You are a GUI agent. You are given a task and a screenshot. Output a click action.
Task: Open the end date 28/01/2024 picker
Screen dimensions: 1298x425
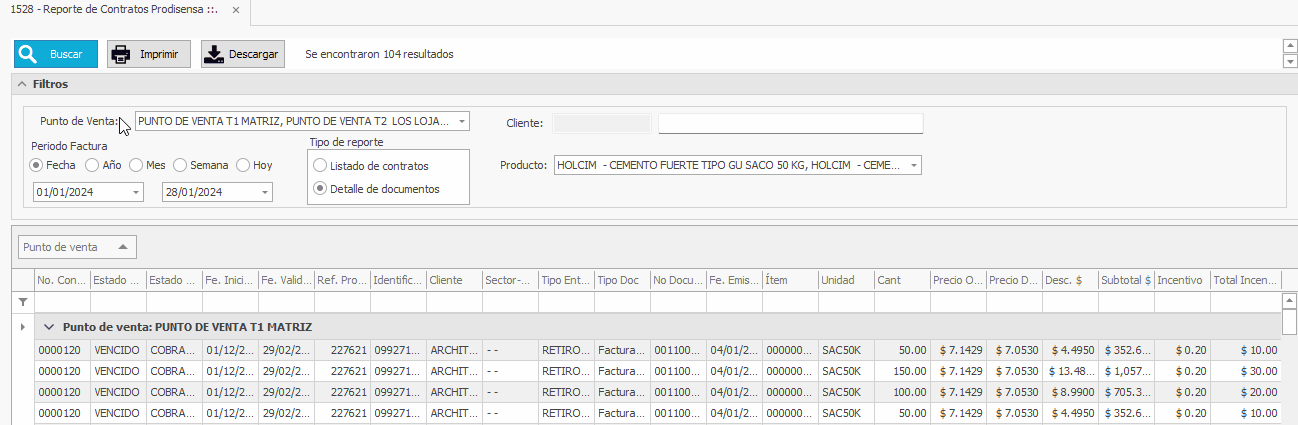265,192
